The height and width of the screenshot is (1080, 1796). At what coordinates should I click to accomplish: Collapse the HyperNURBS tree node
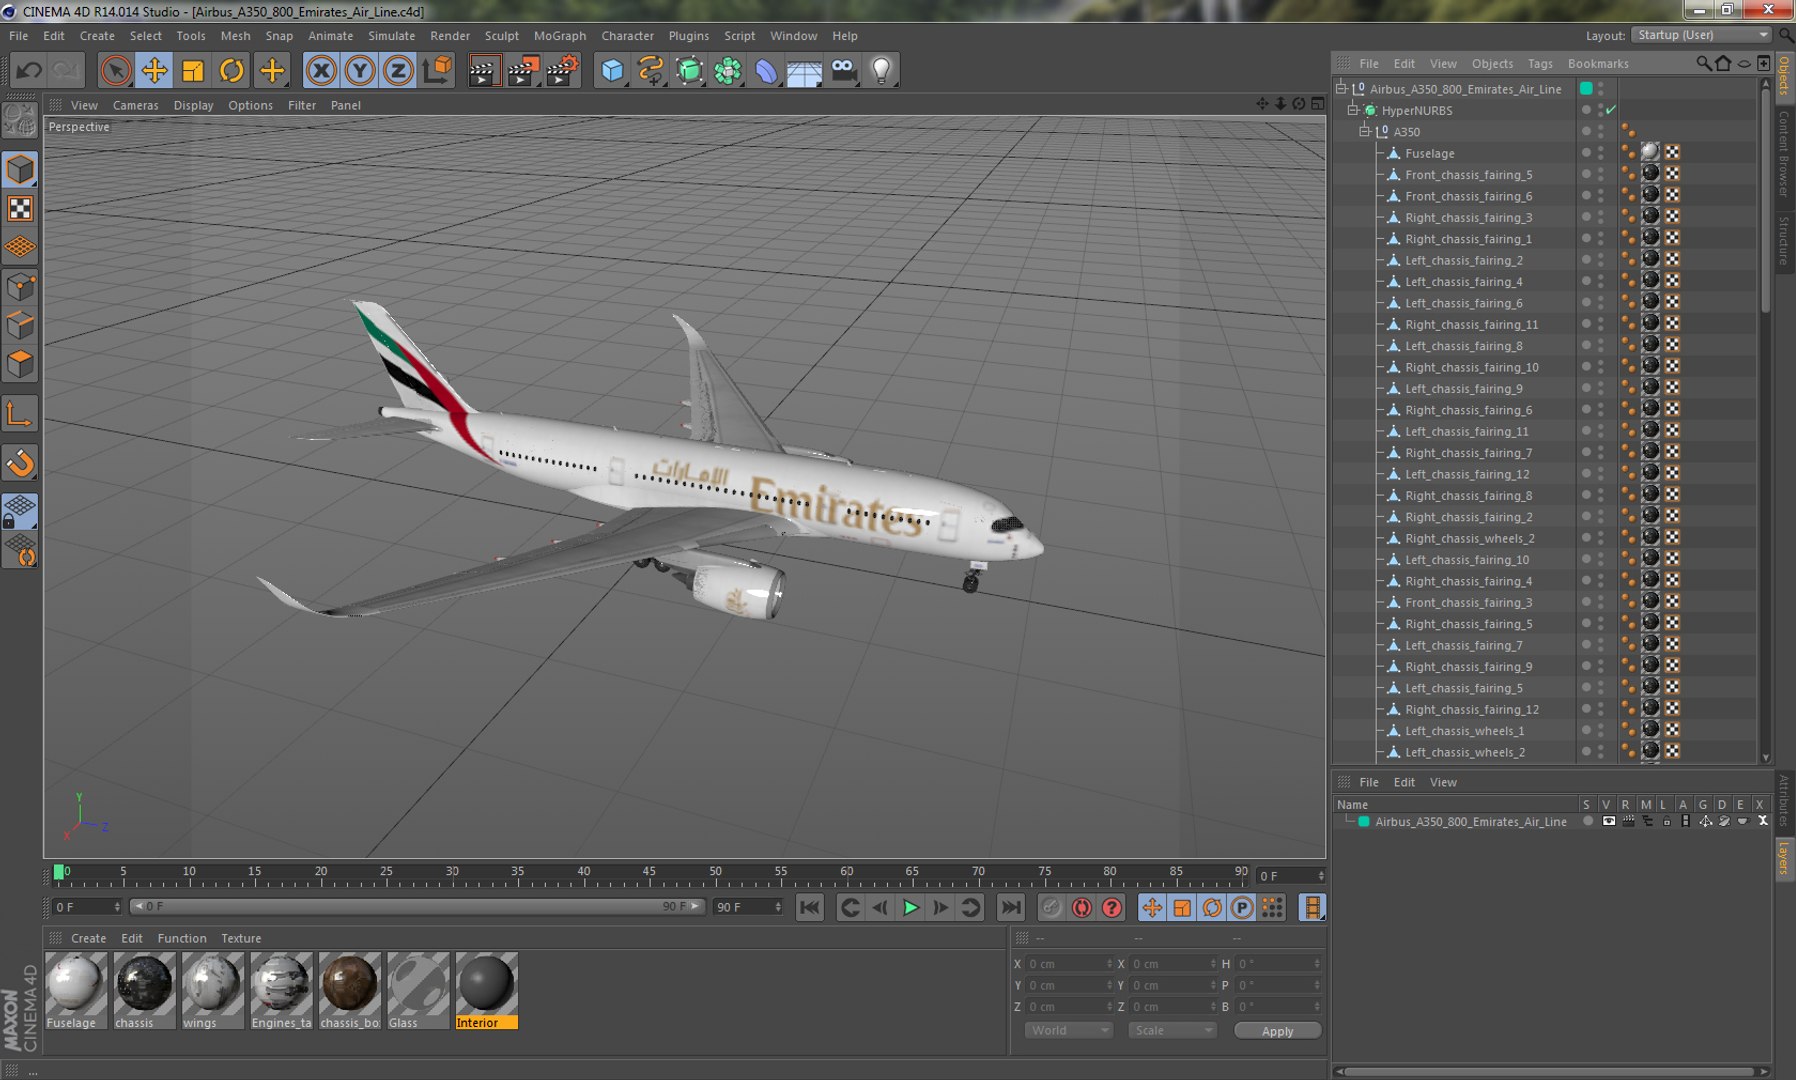click(x=1353, y=110)
